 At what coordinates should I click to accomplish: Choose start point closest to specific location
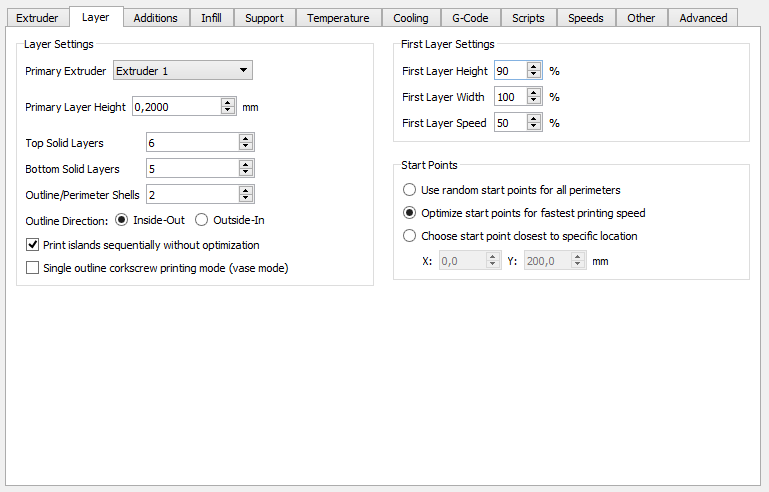pyautogui.click(x=409, y=236)
